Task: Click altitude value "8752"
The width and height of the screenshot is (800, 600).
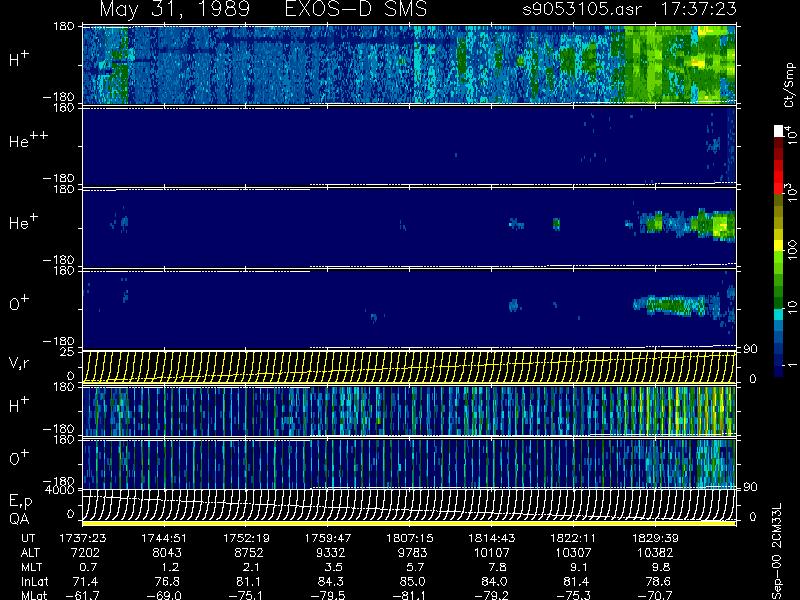Action: pos(248,553)
